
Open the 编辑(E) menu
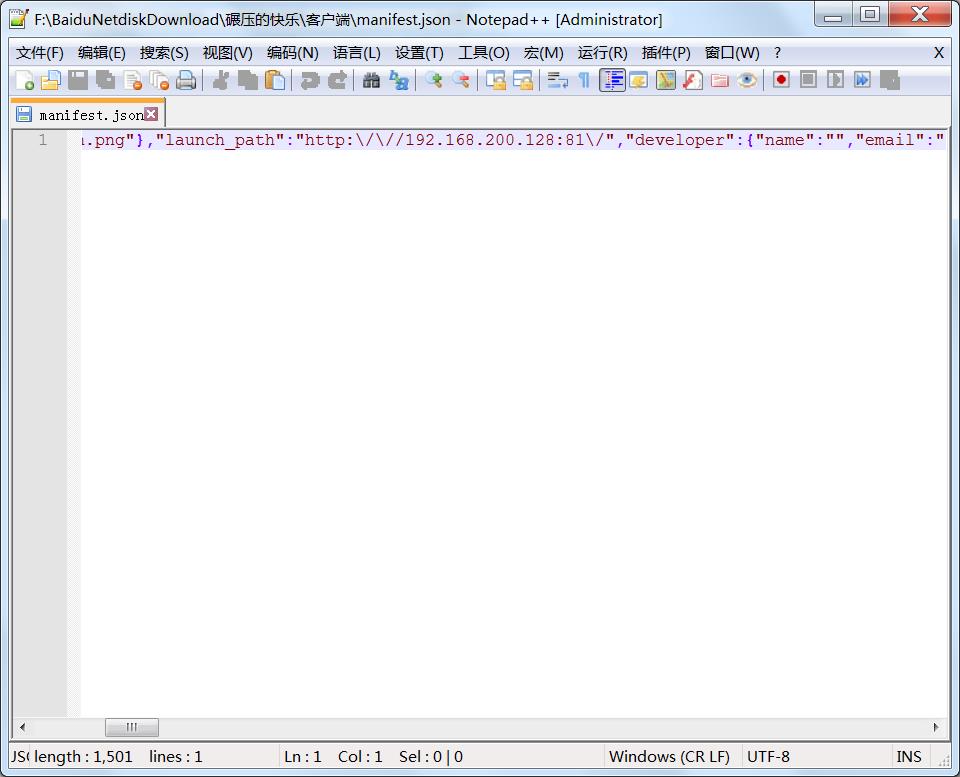pyautogui.click(x=102, y=53)
